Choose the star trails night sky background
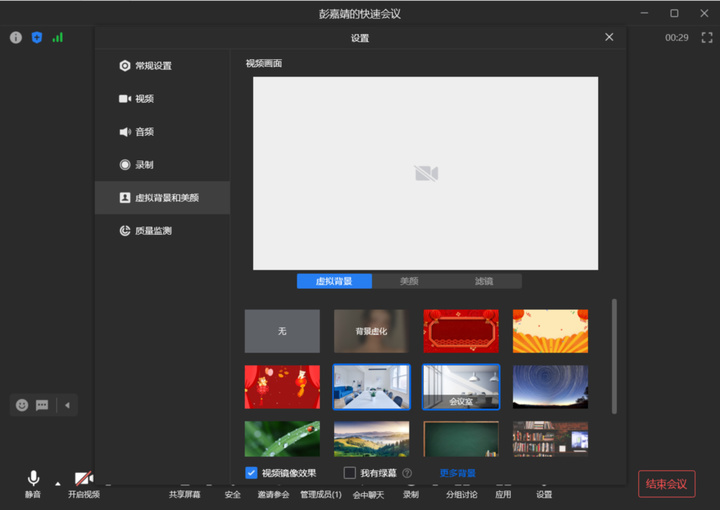720x510 pixels. 550,387
